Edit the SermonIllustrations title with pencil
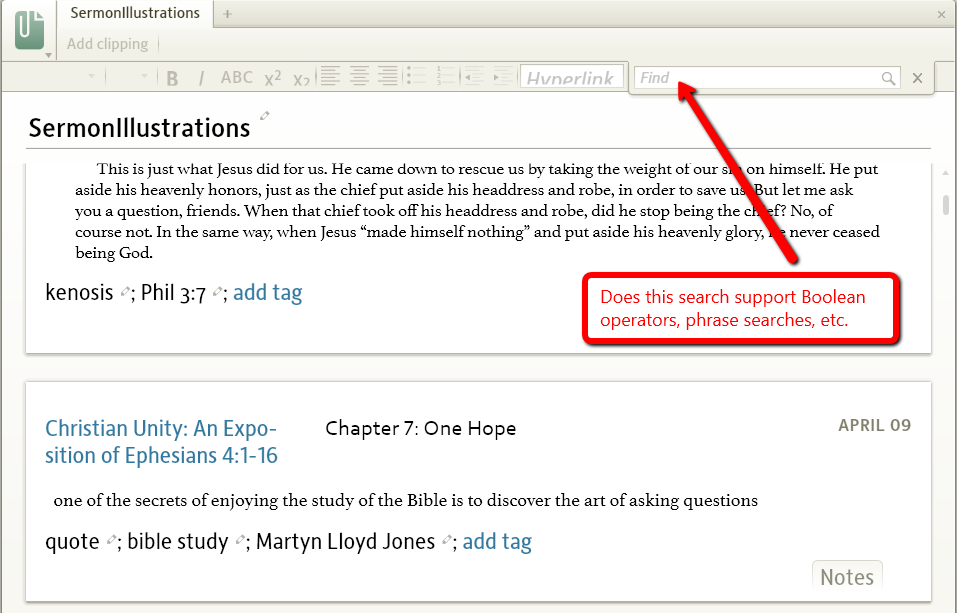 [x=264, y=115]
